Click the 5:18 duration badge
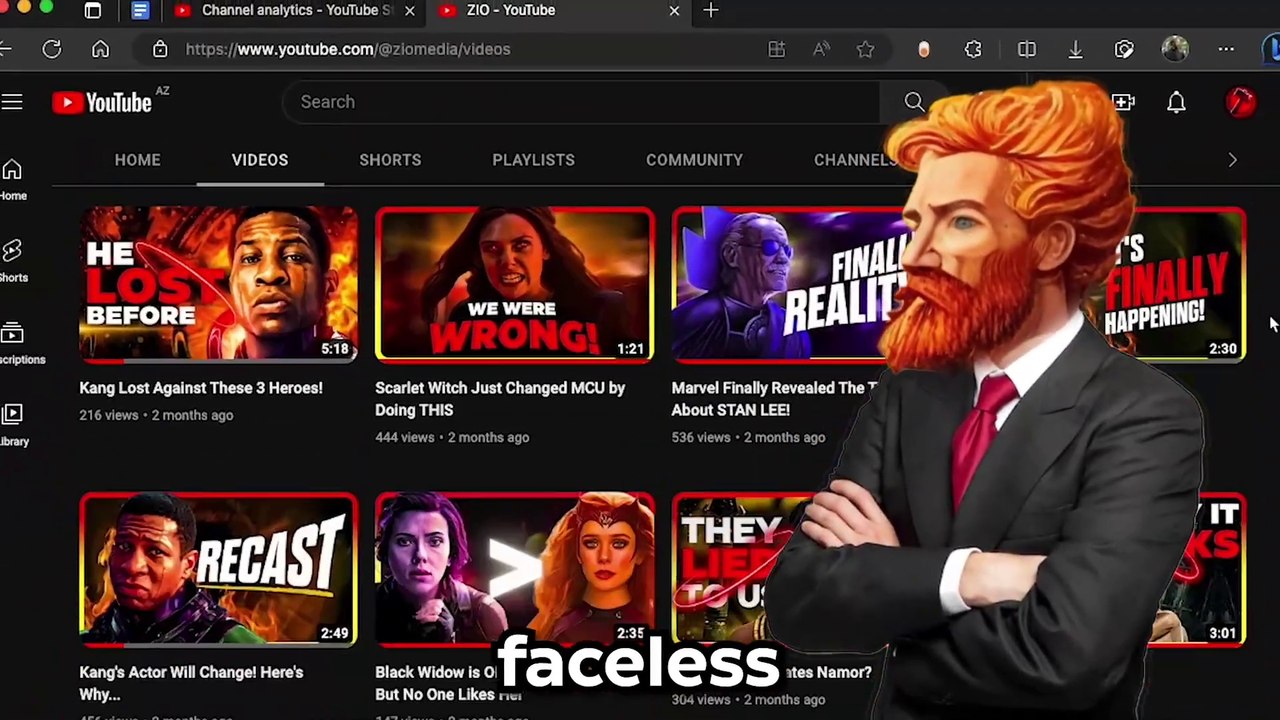Screen dimensions: 1280x720 pyautogui.click(x=335, y=349)
